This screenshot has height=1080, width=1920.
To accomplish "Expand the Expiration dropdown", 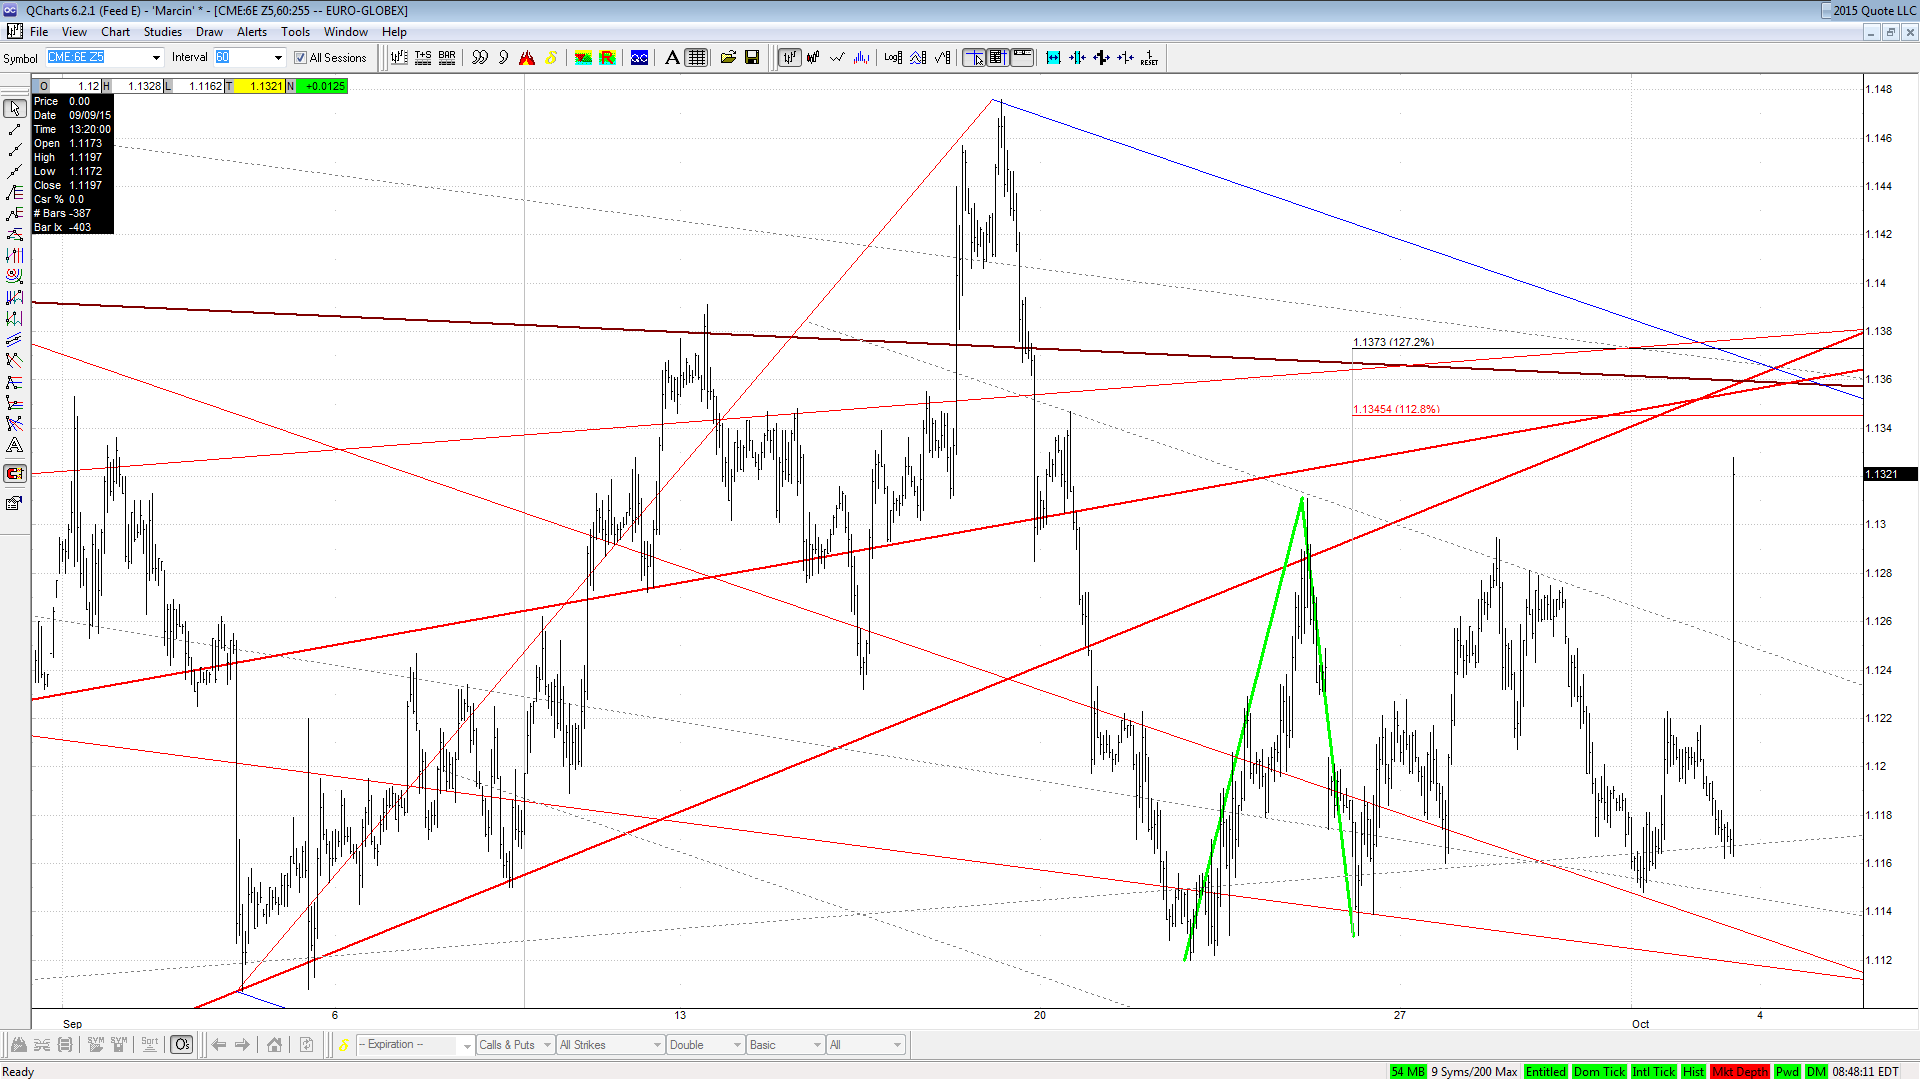I will pyautogui.click(x=467, y=1045).
